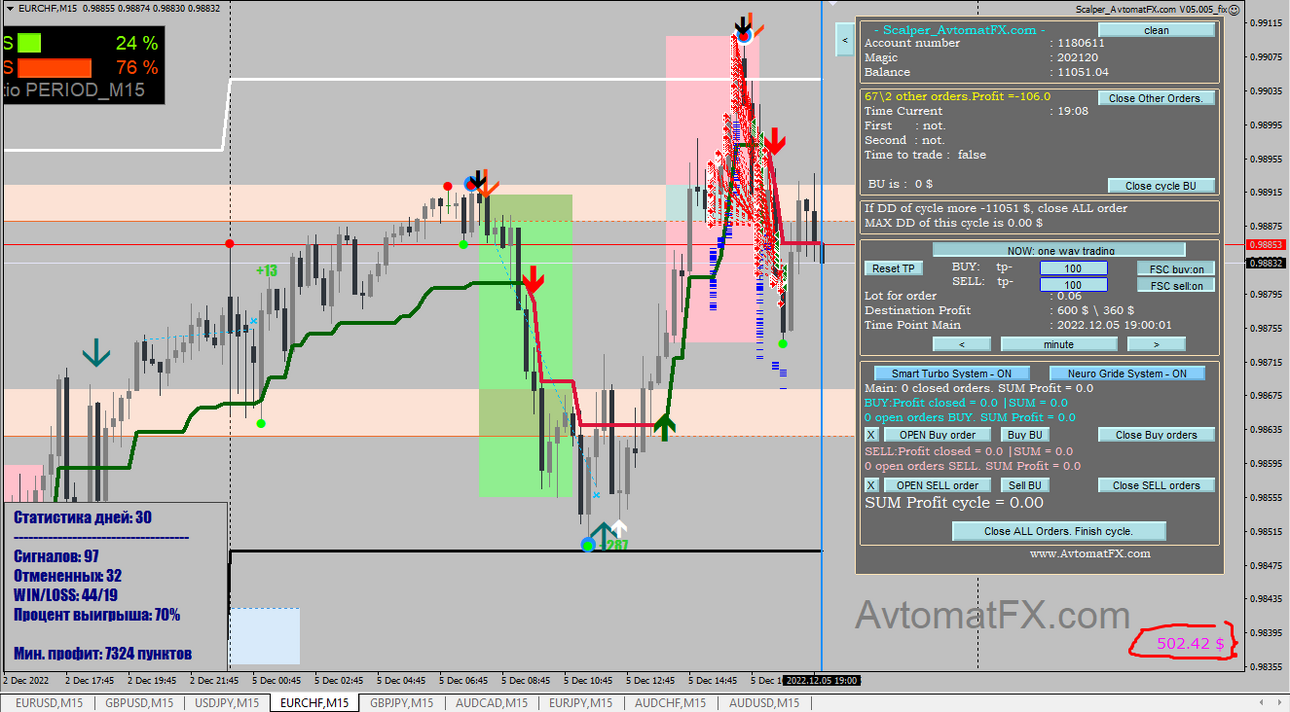1290x712 pixels.
Task: Click OPEN SELL order
Action: click(937, 485)
